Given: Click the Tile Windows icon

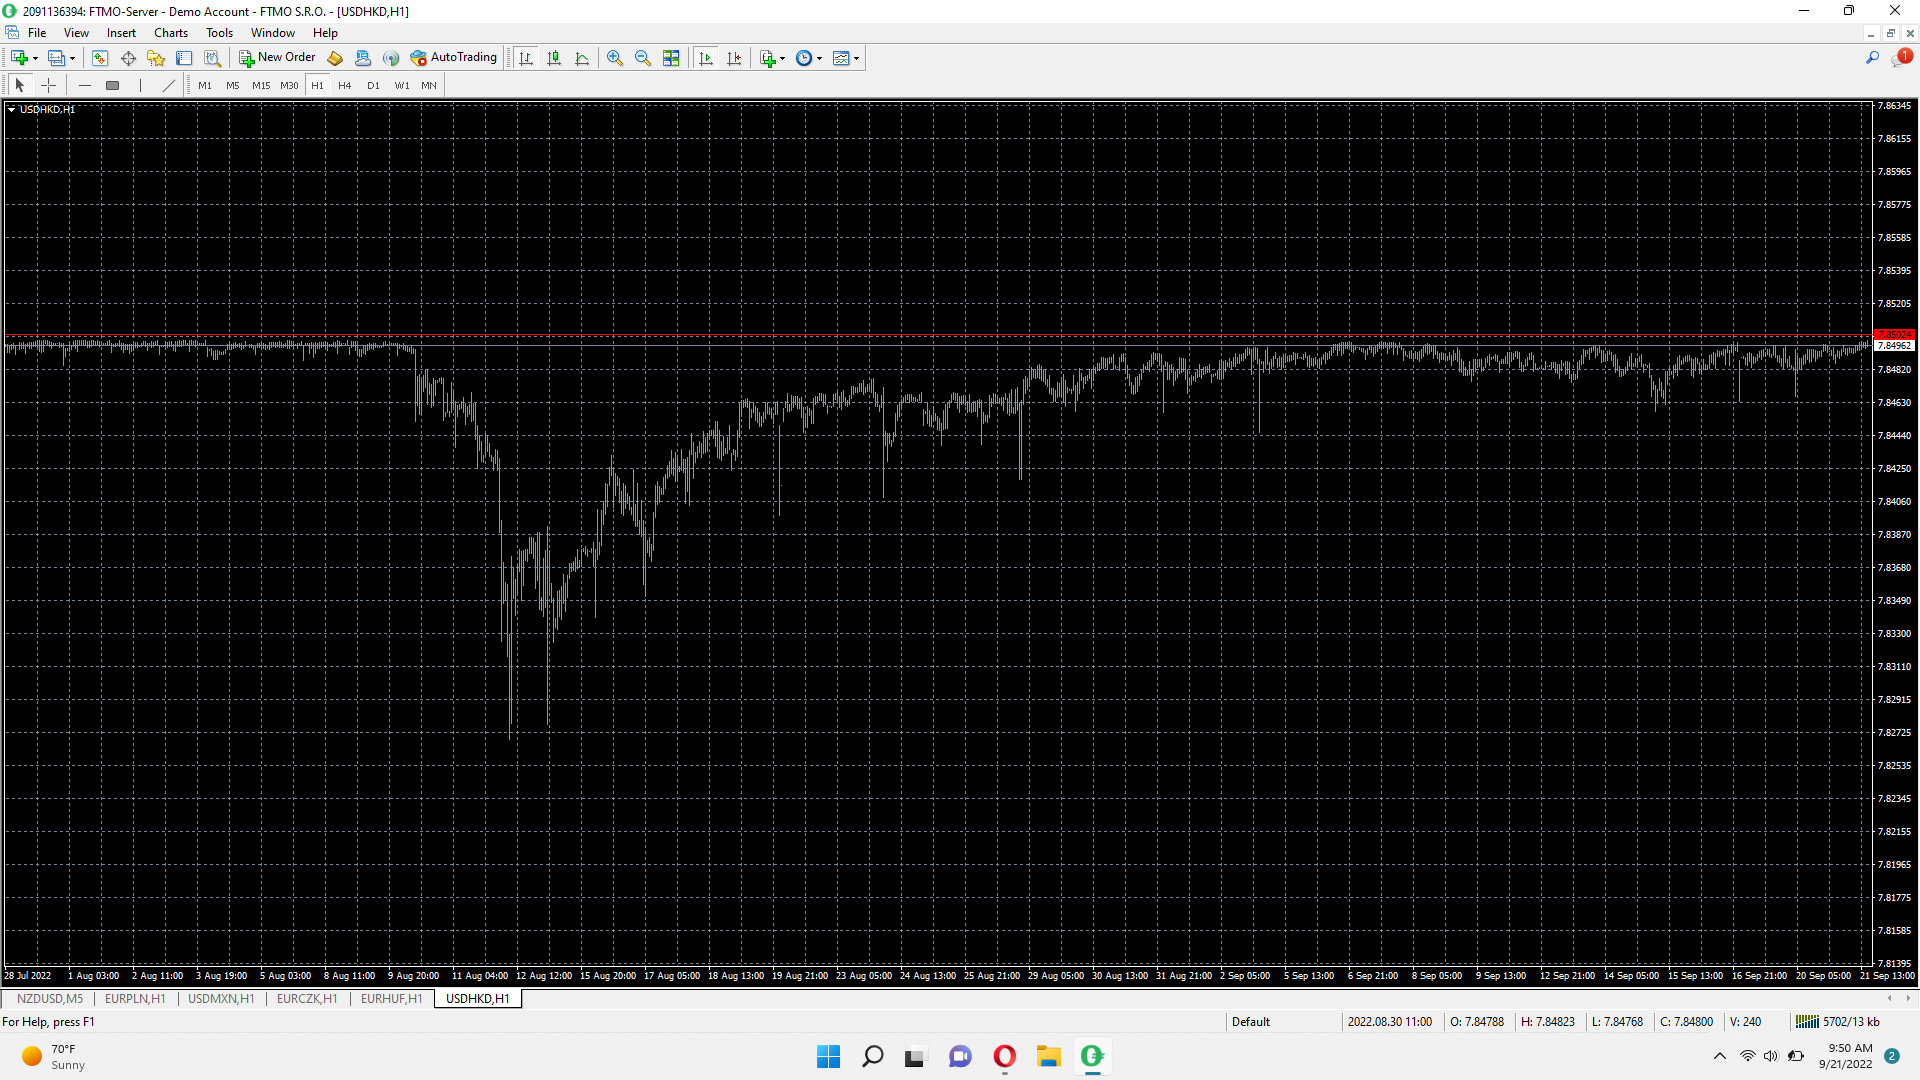Looking at the screenshot, I should pos(671,58).
